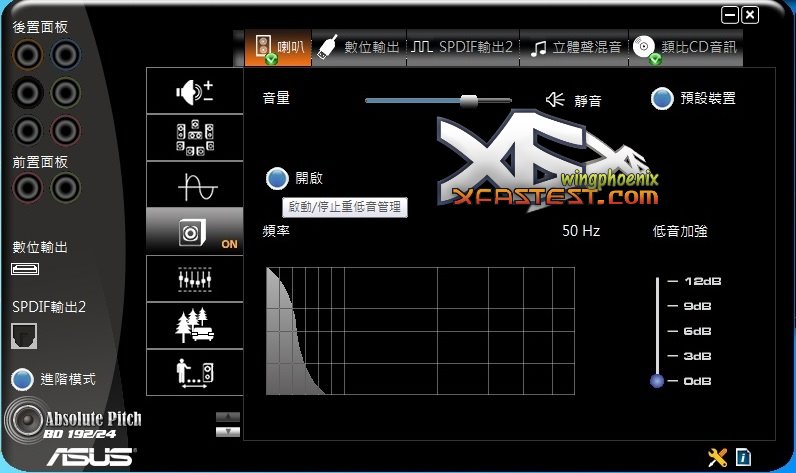Click the HDMI digital output connector icon
The height and width of the screenshot is (473, 796).
pos(25,269)
